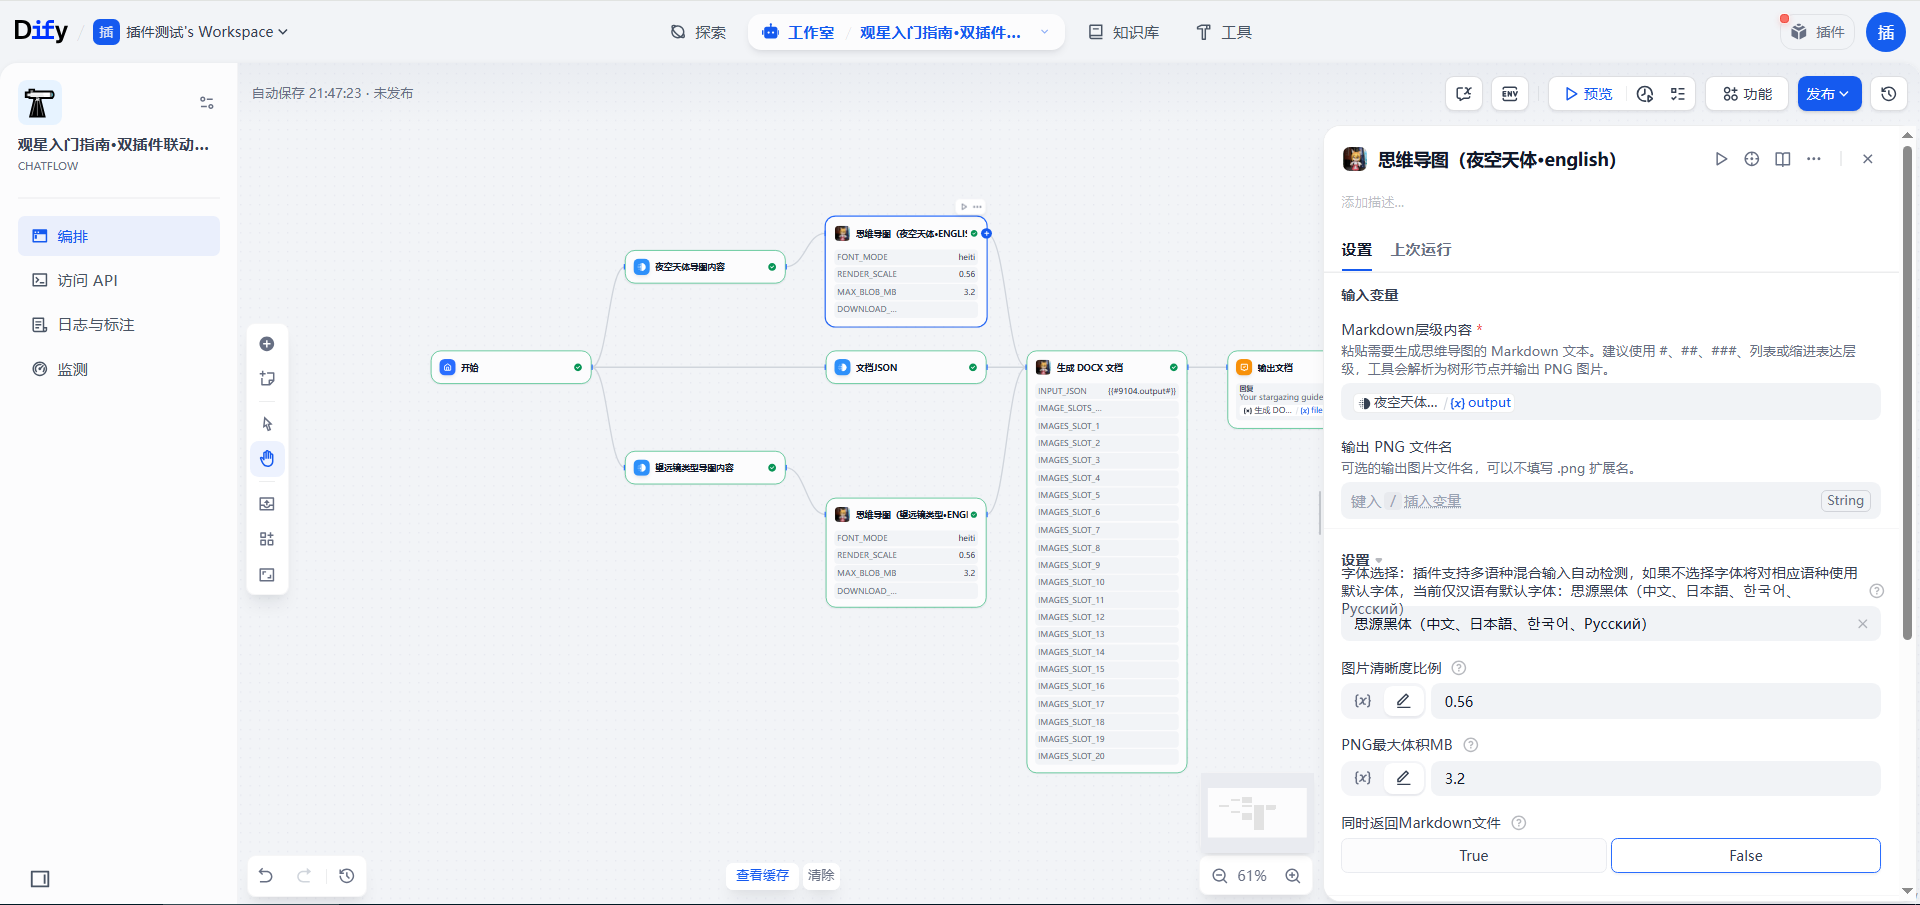Image resolution: width=1920 pixels, height=905 pixels.
Task: Click the right panel vertical scrollbar
Action: coord(1907,394)
